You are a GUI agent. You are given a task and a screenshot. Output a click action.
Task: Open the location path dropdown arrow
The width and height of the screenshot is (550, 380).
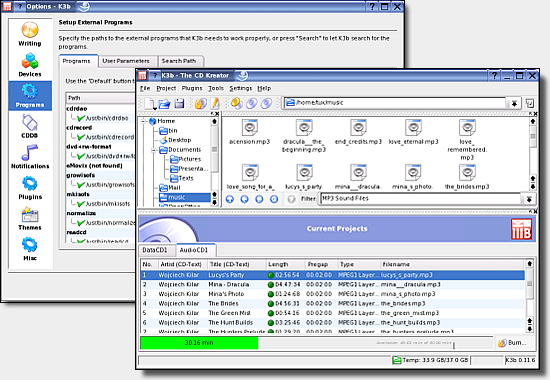[x=514, y=103]
